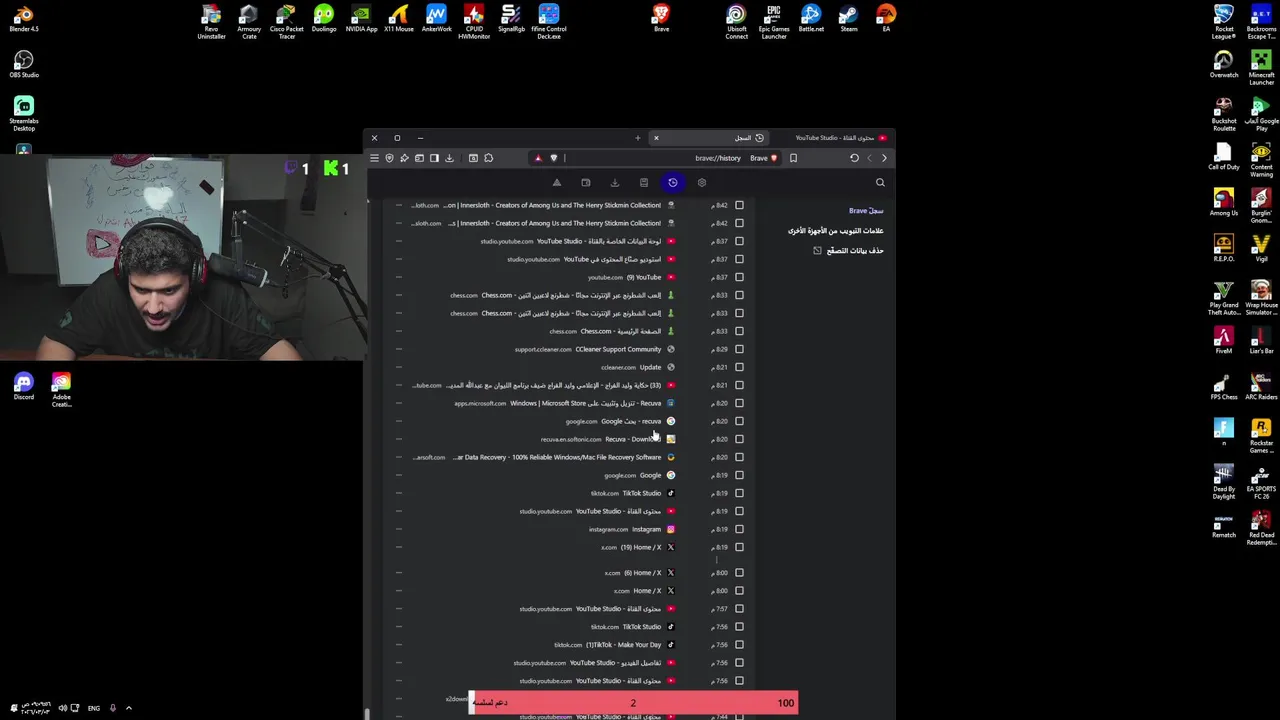Select the checkbox for the recuva.en.softonic.com entry
The width and height of the screenshot is (1280, 720).
(739, 439)
